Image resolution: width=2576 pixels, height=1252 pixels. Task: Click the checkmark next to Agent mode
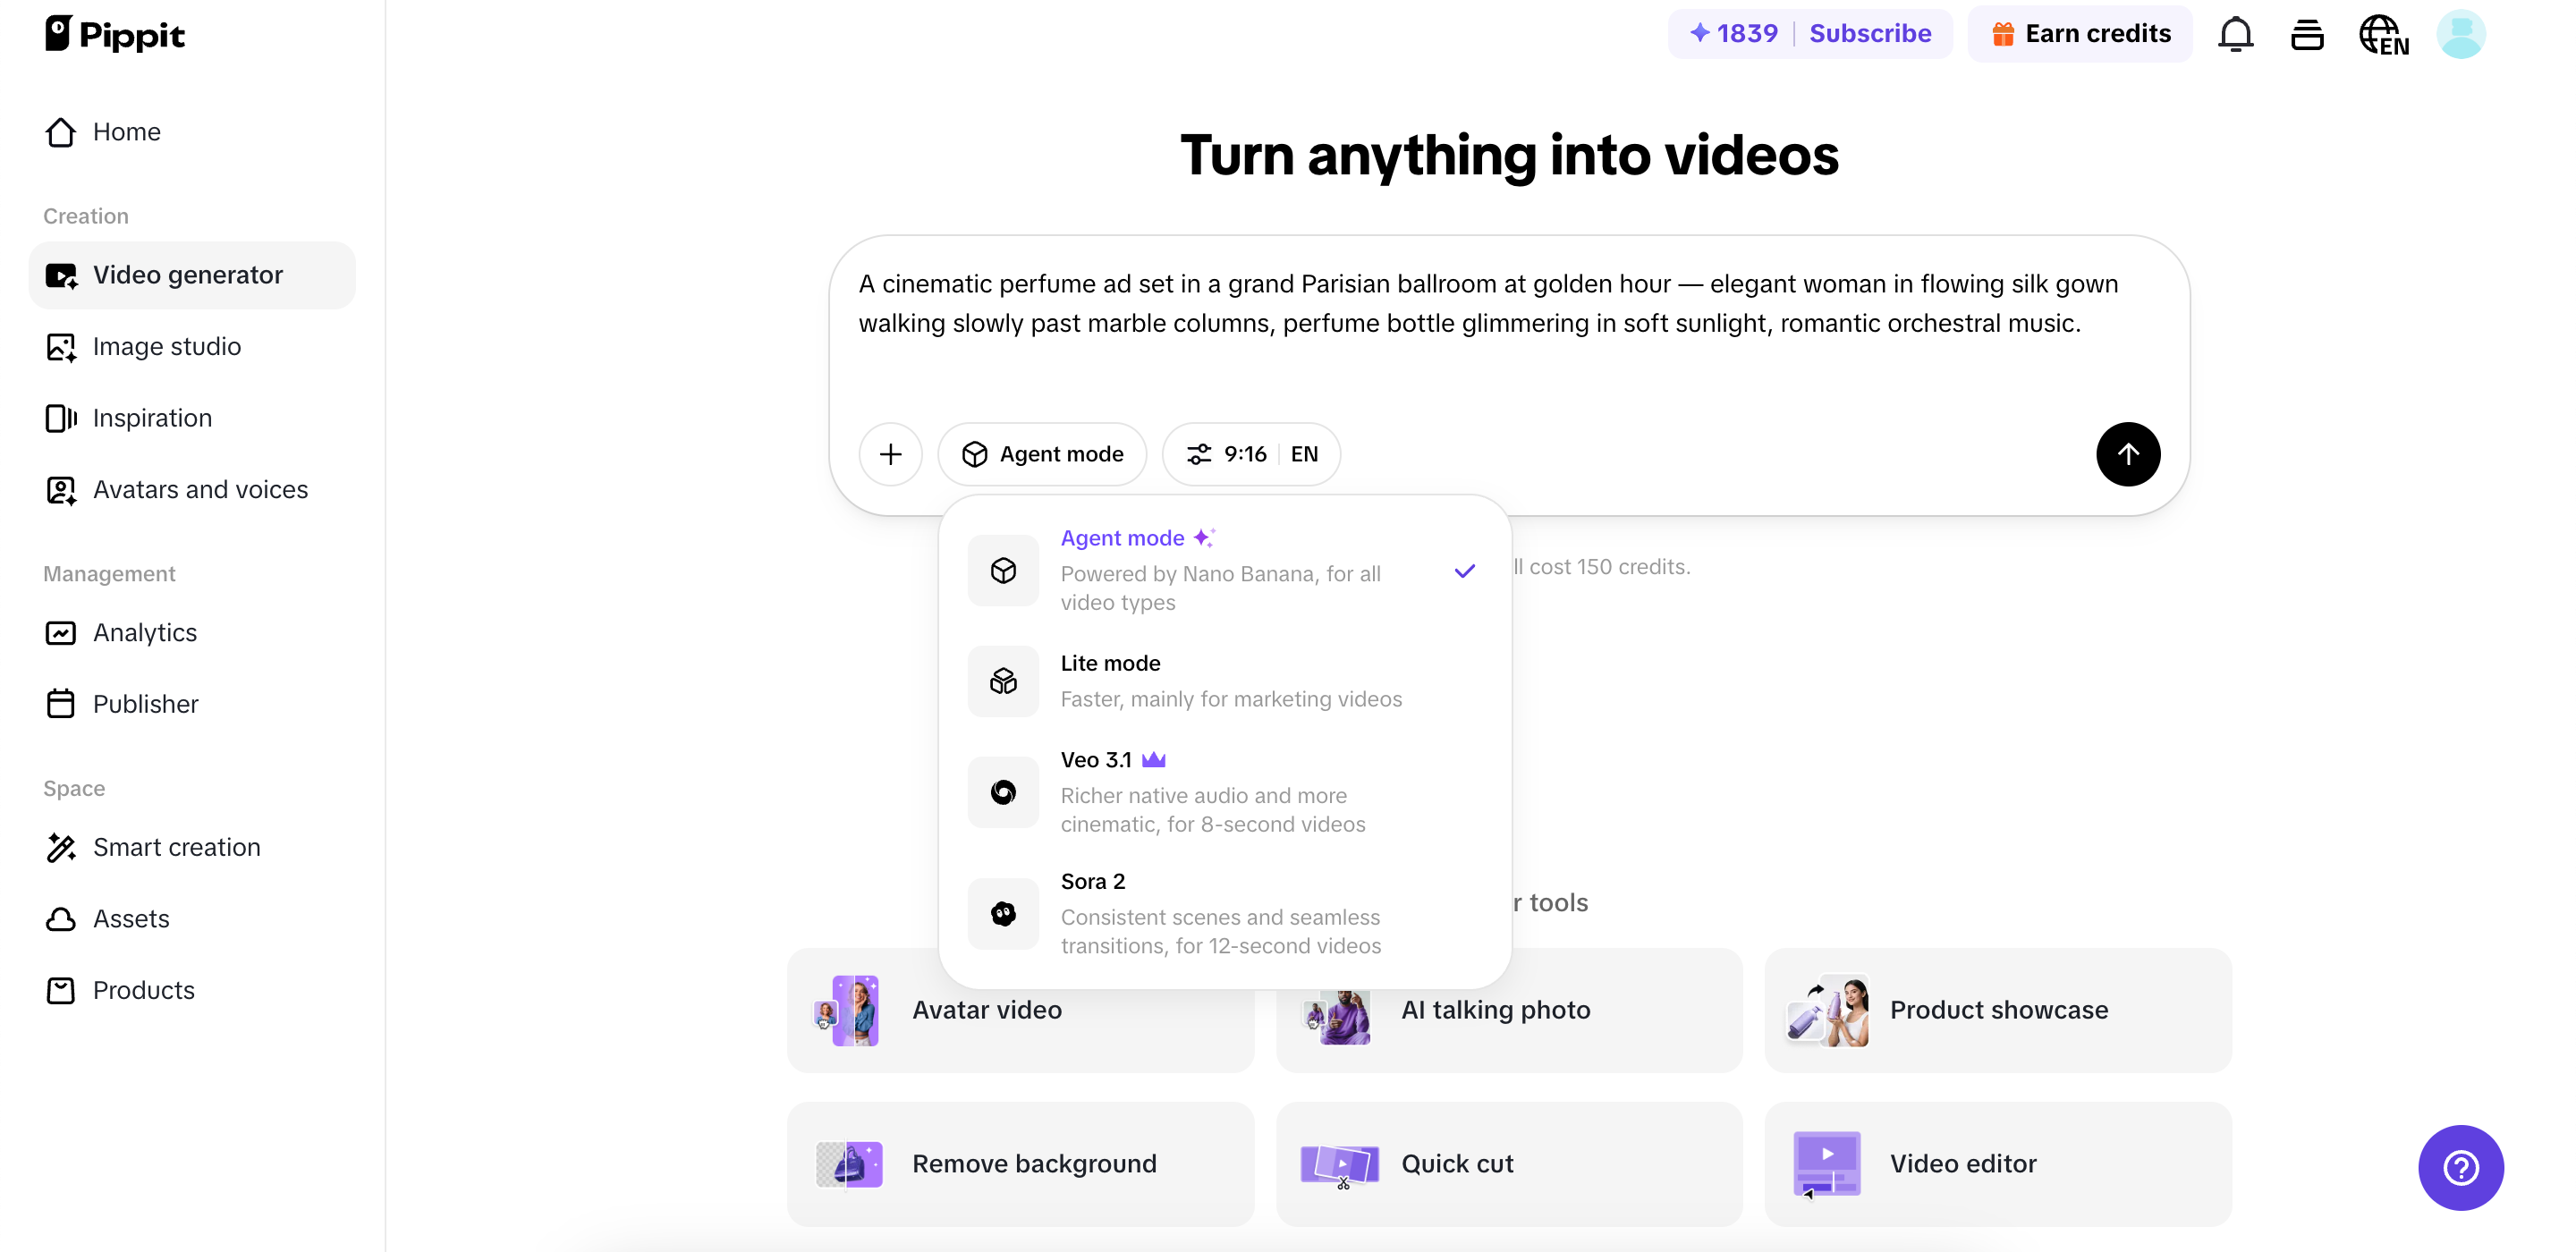[x=1464, y=571]
